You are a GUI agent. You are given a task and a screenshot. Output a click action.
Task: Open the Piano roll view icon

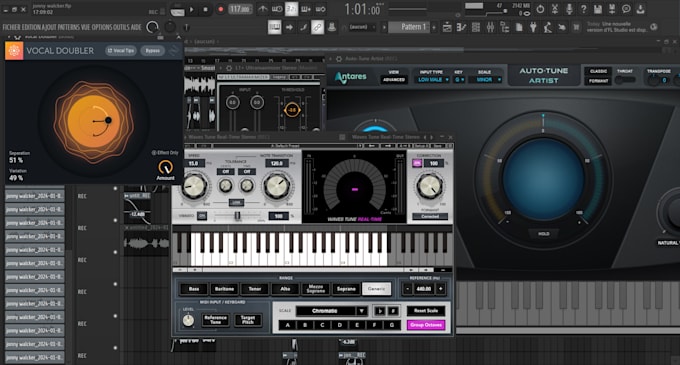click(461, 27)
